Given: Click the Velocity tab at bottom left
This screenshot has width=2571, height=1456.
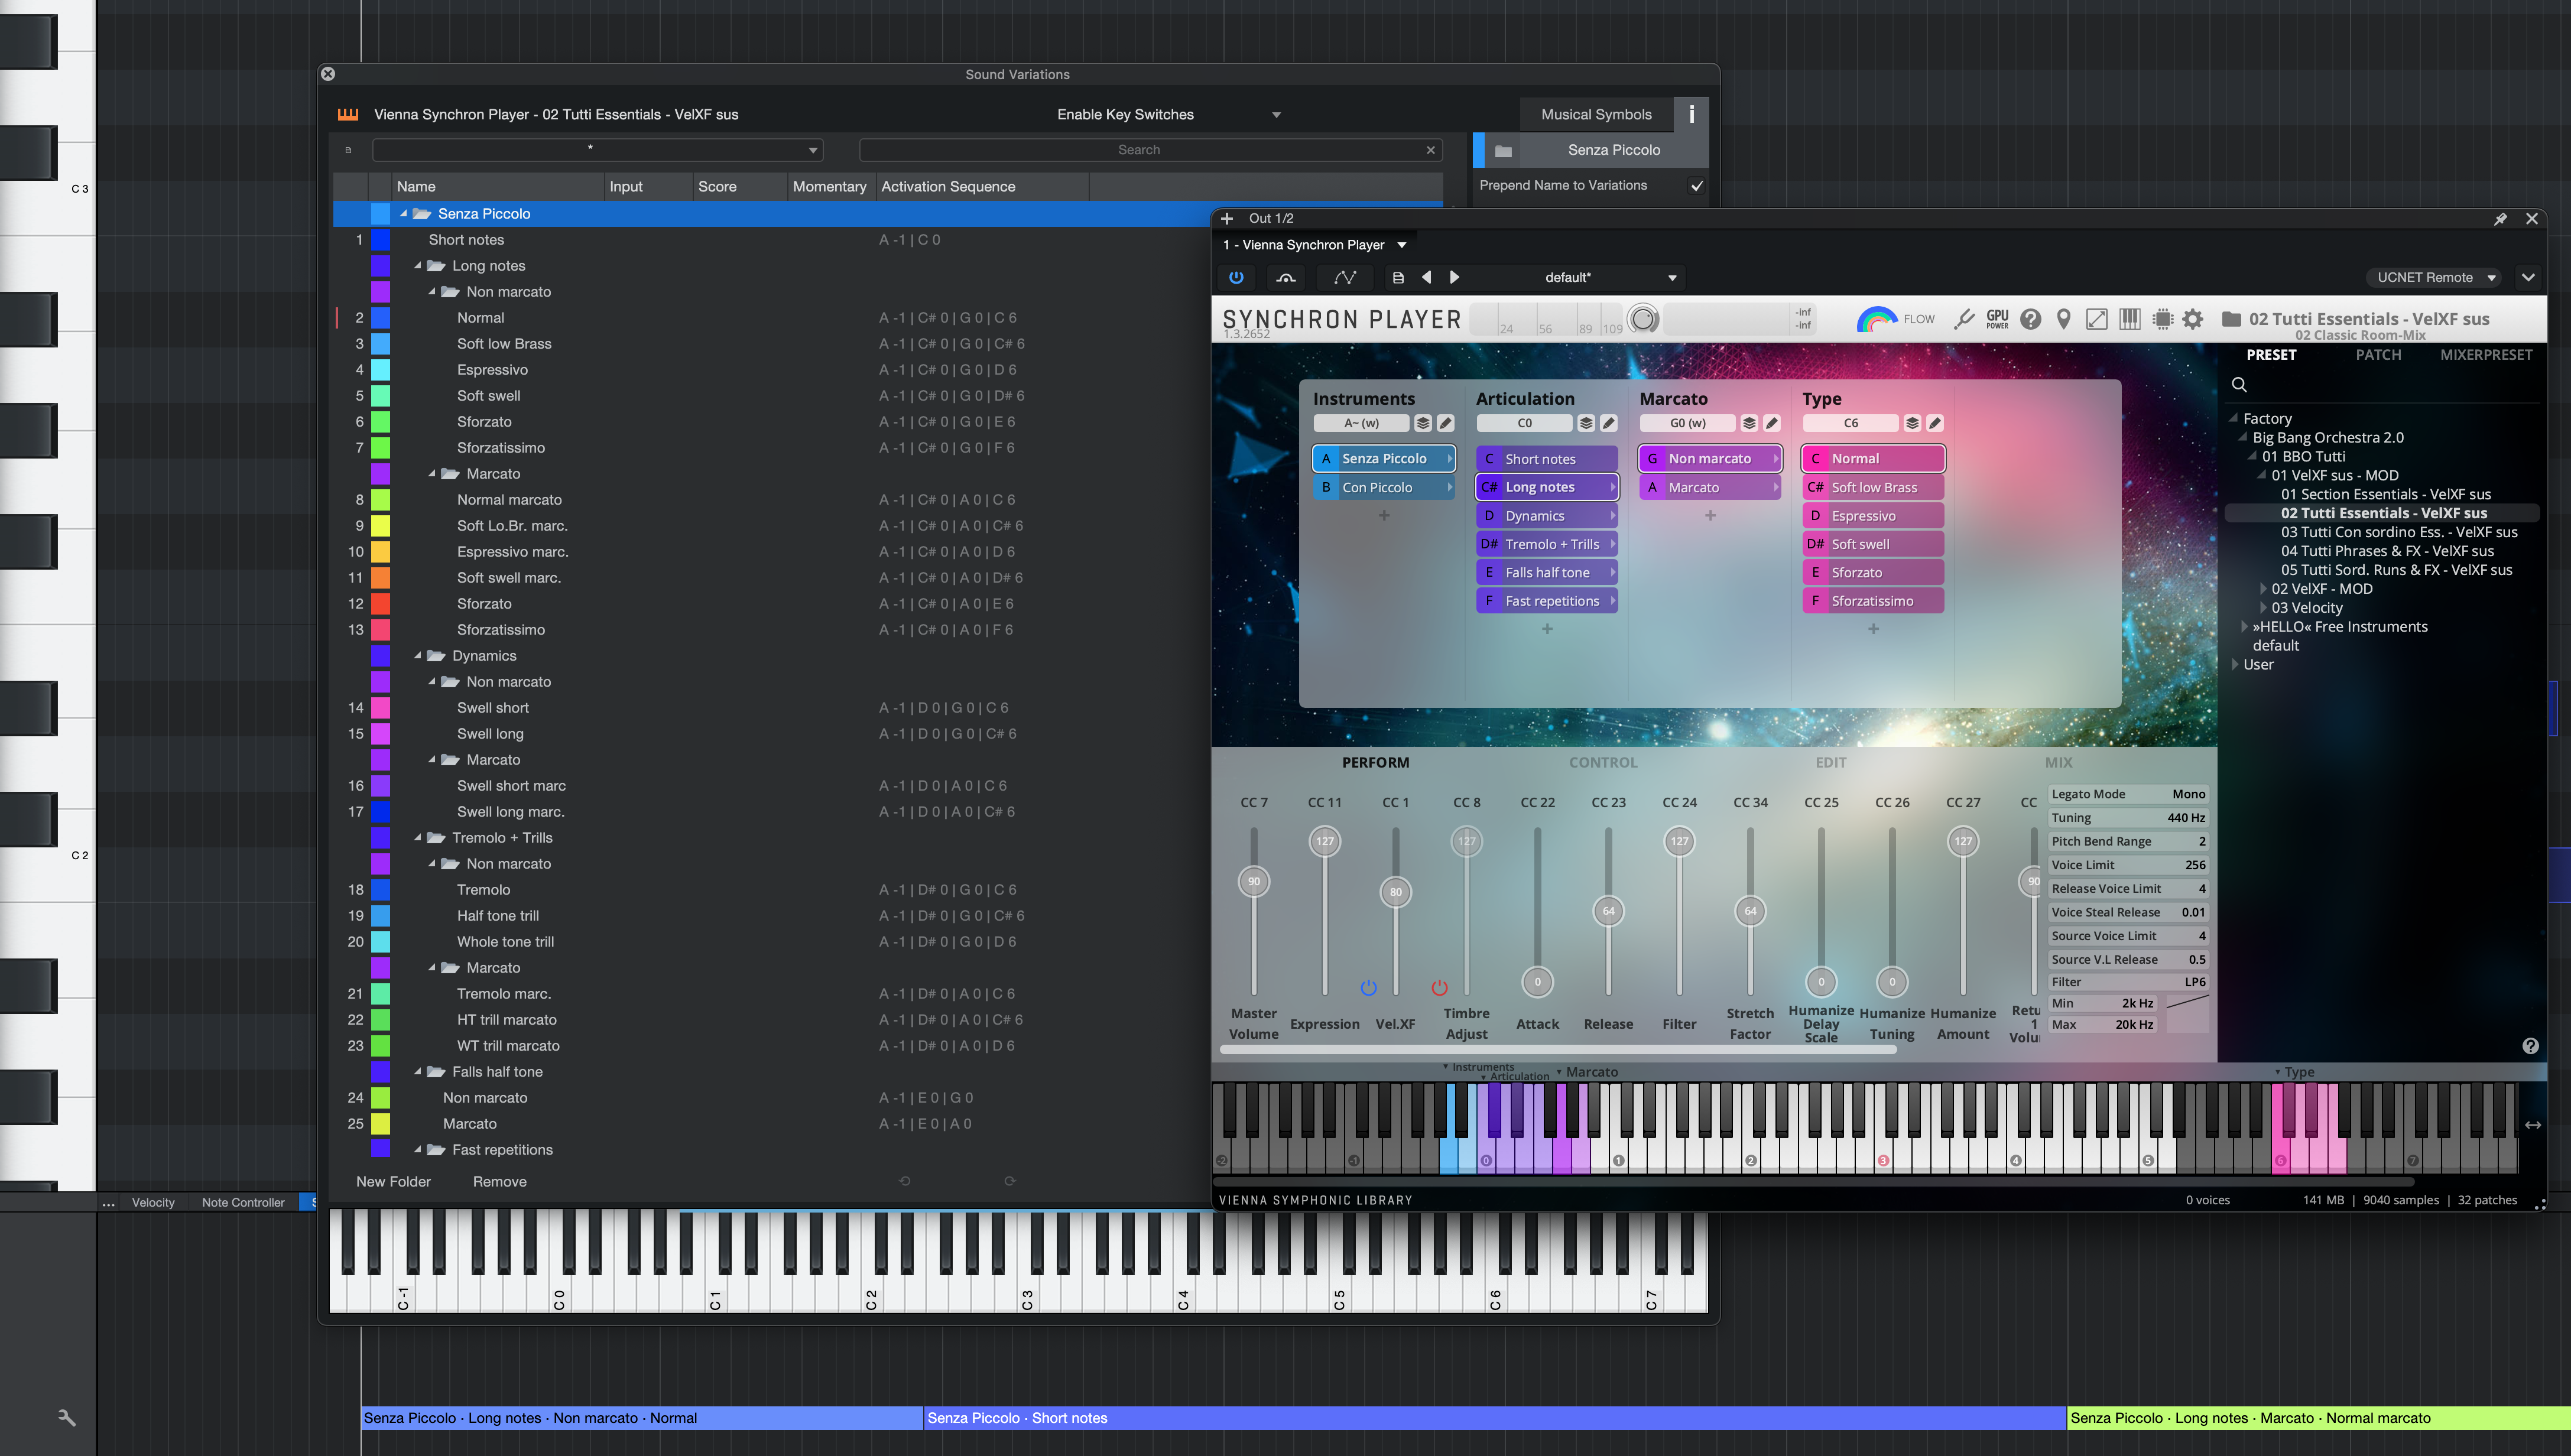Looking at the screenshot, I should click(153, 1203).
